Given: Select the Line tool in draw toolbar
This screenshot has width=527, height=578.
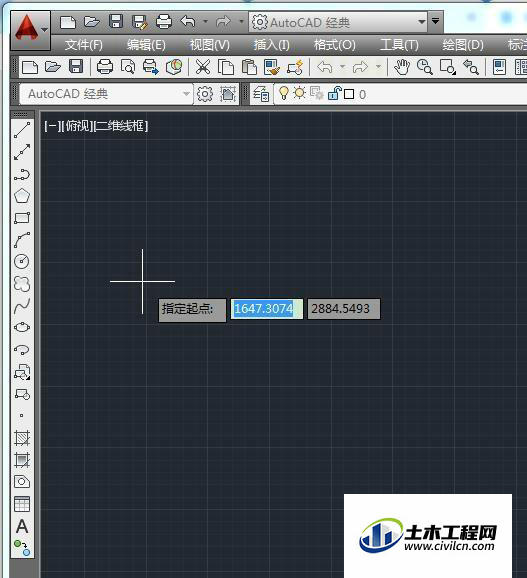Looking at the screenshot, I should [x=22, y=130].
